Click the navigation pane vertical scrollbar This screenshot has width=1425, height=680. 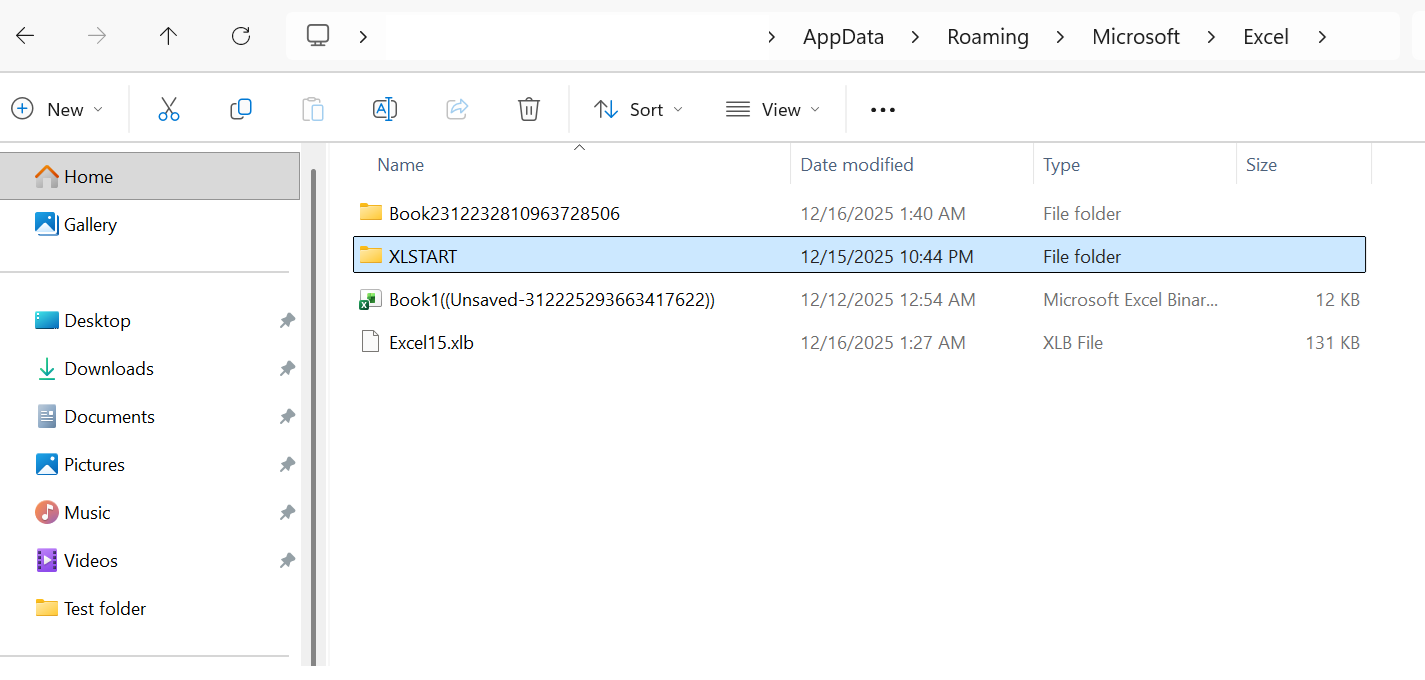(314, 415)
